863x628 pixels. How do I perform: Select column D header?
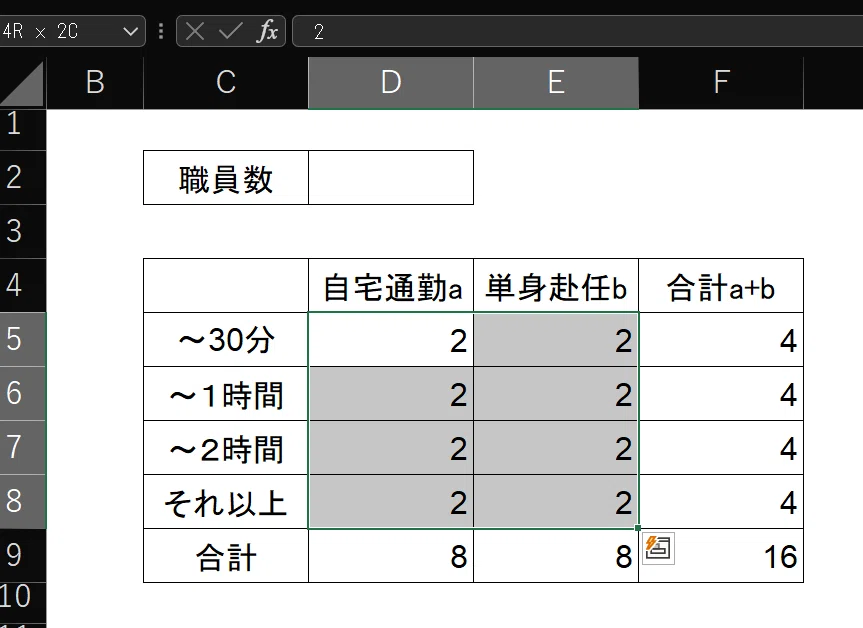[391, 83]
